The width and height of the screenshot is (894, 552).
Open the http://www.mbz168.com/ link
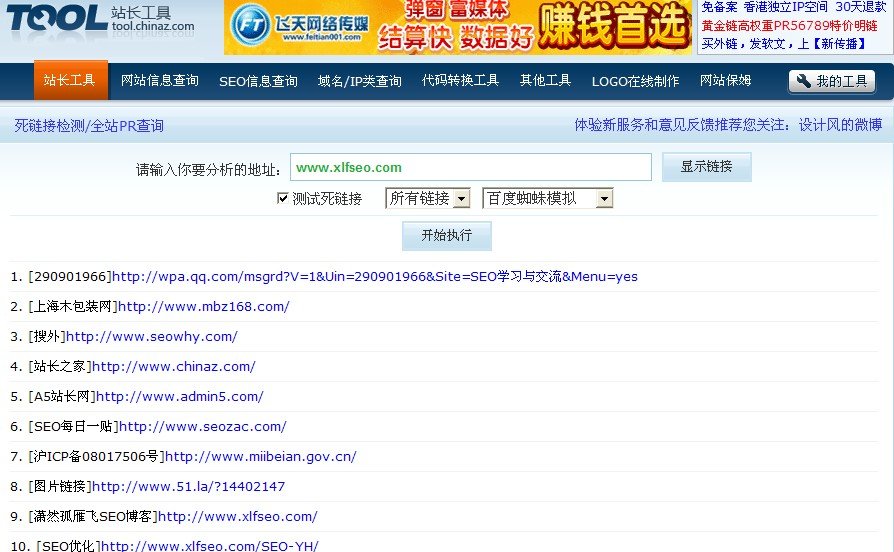204,307
